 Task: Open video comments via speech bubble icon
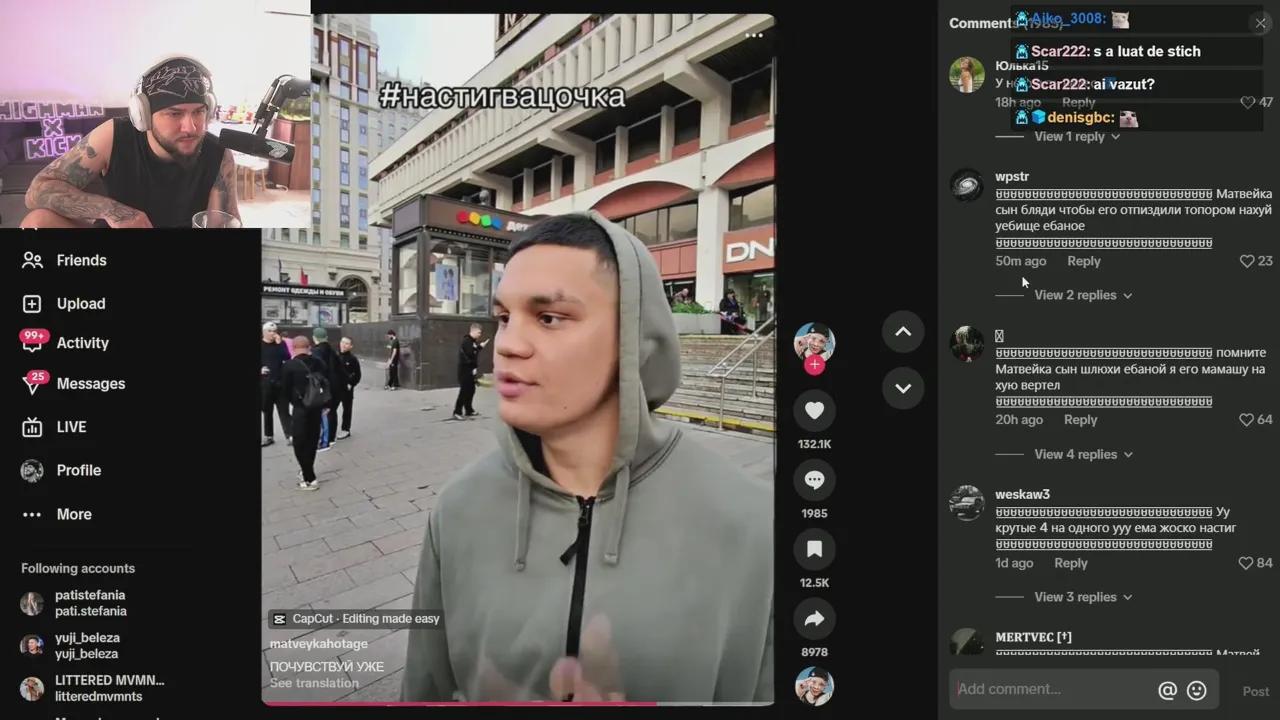[814, 480]
